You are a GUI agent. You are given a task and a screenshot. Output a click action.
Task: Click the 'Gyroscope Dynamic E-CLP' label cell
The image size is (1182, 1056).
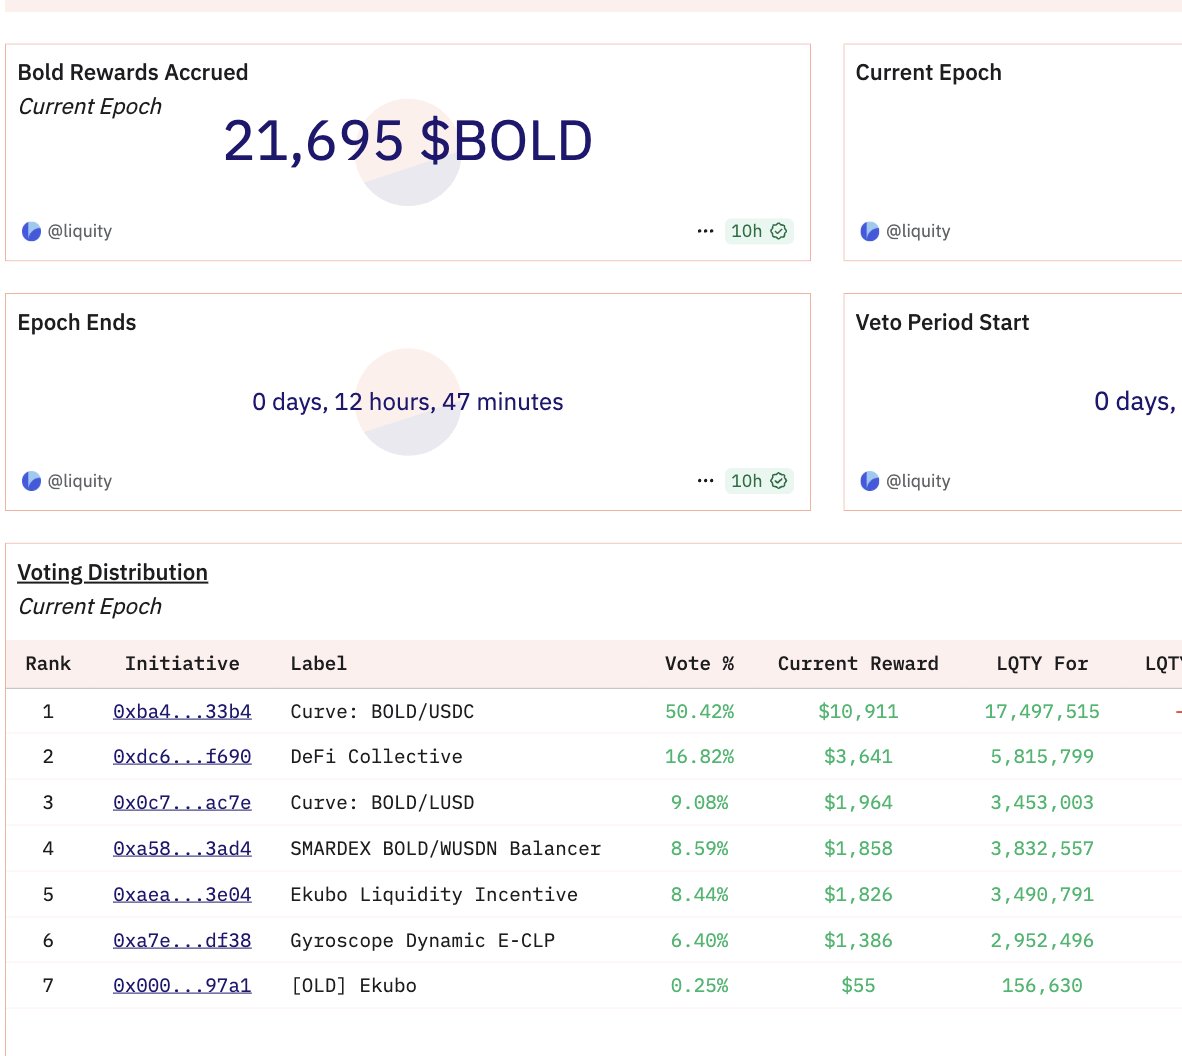point(422,940)
